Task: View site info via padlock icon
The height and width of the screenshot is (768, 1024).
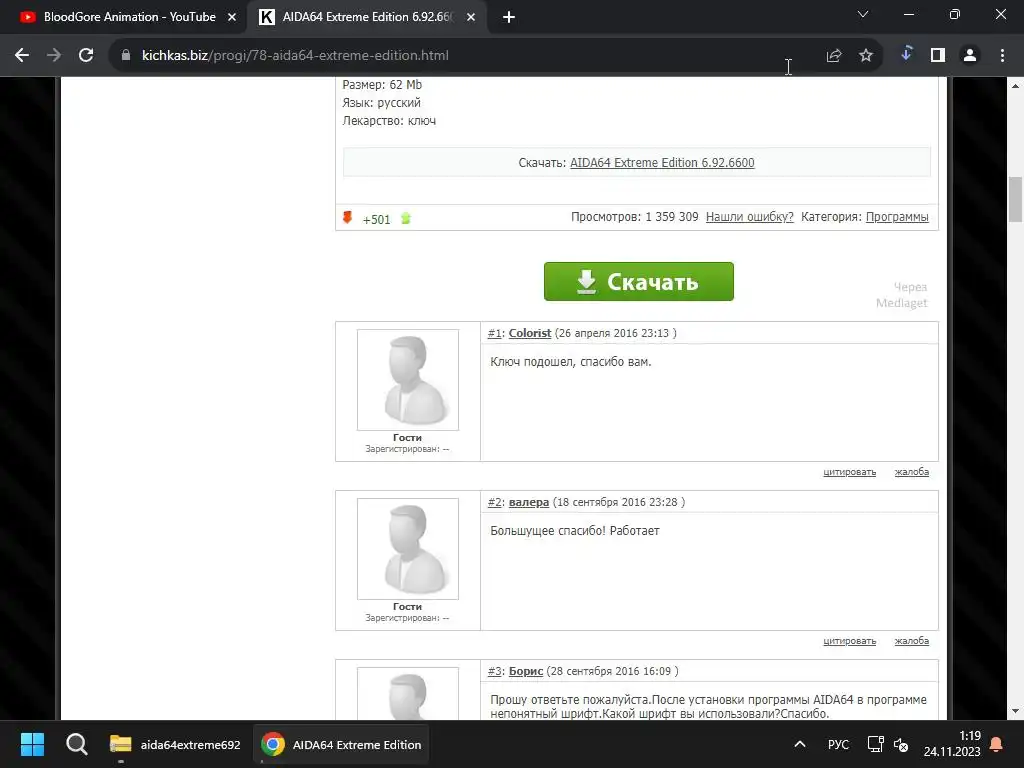Action: [x=126, y=56]
